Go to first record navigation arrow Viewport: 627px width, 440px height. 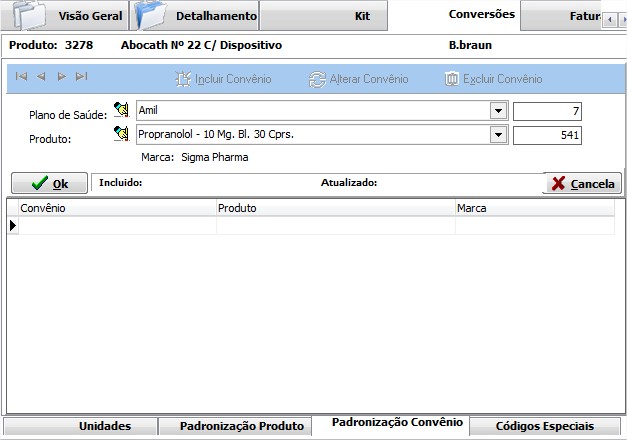pos(21,77)
